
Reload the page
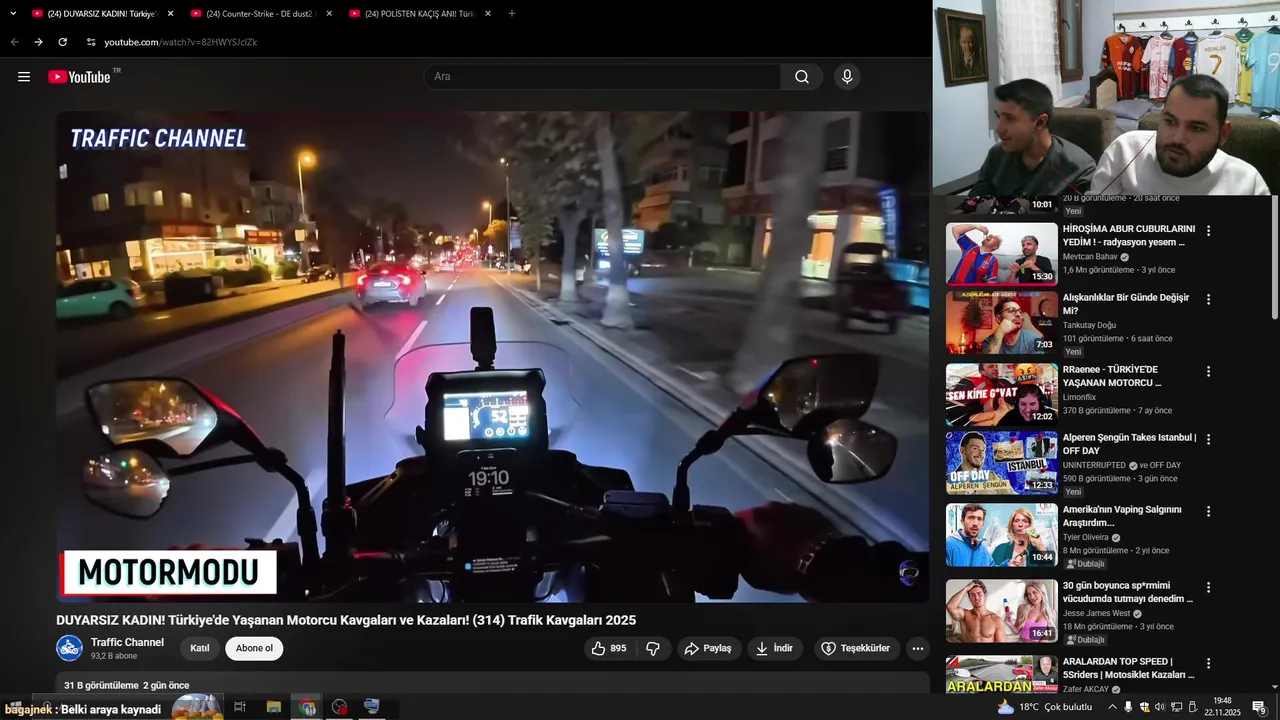[62, 42]
